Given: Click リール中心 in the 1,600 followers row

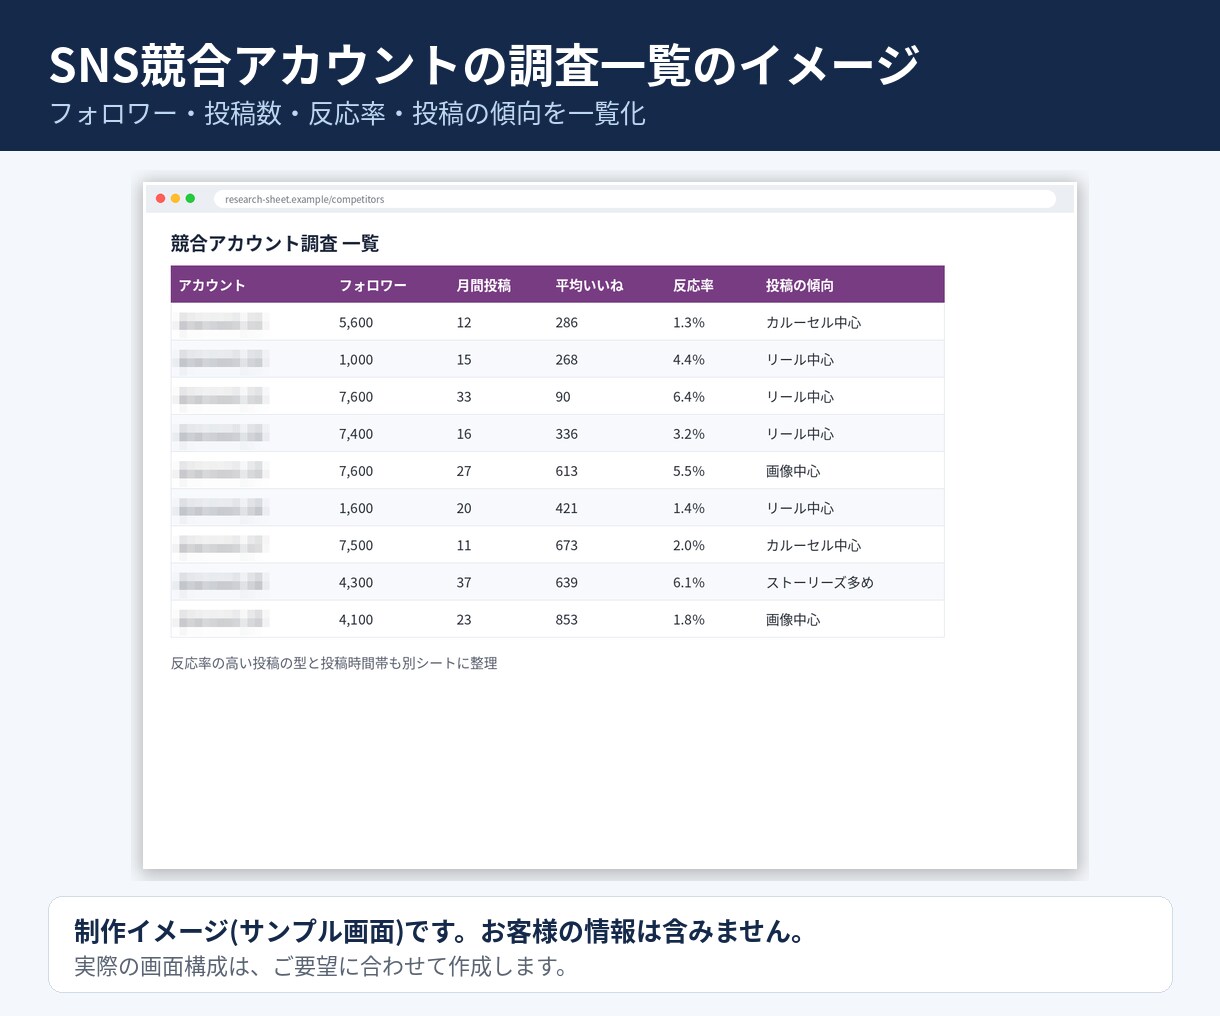Looking at the screenshot, I should click(800, 508).
